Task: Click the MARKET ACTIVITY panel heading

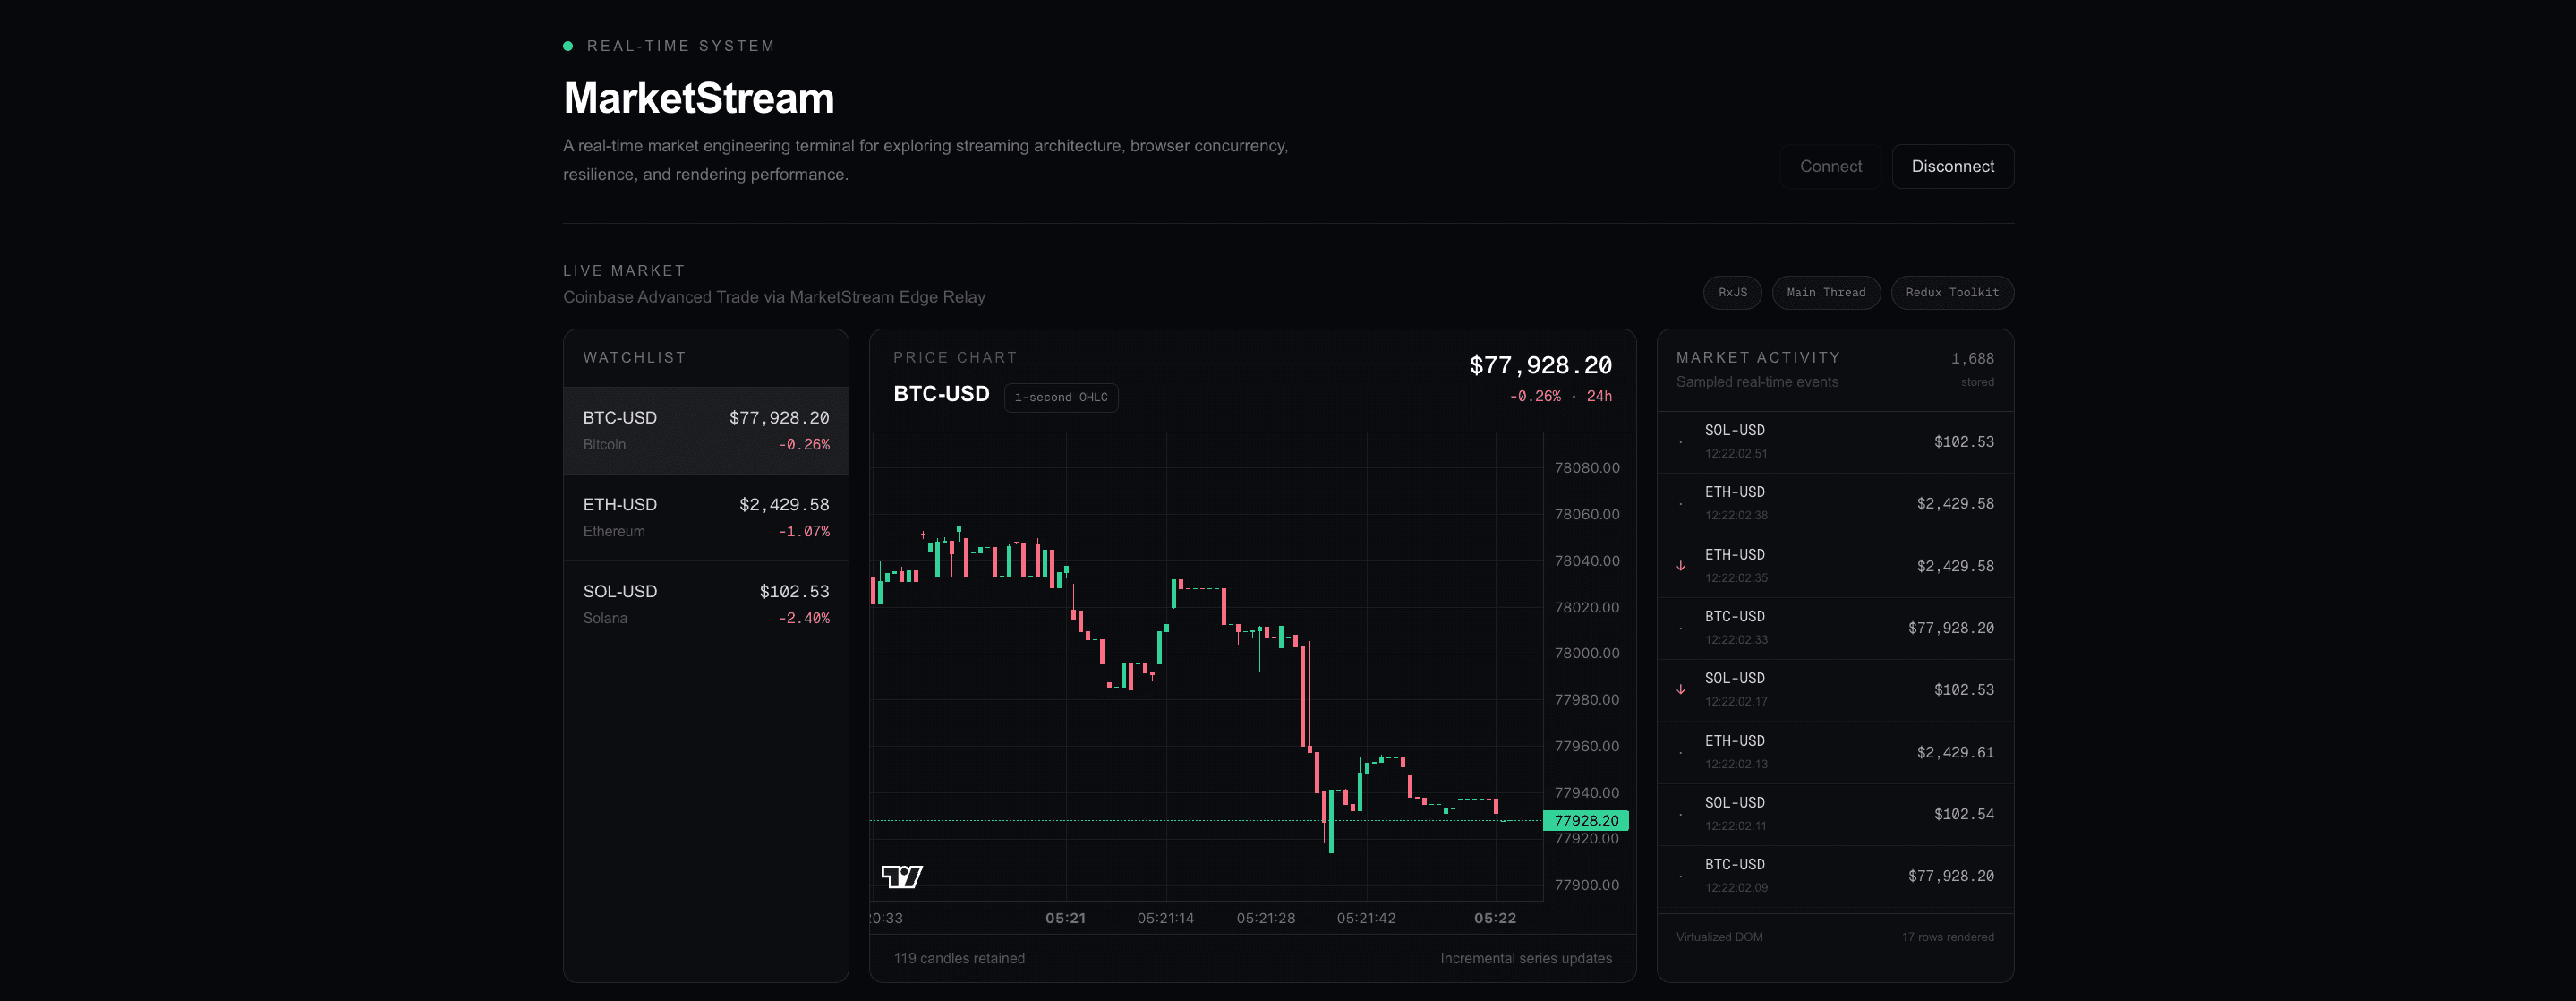Action: coord(1758,357)
